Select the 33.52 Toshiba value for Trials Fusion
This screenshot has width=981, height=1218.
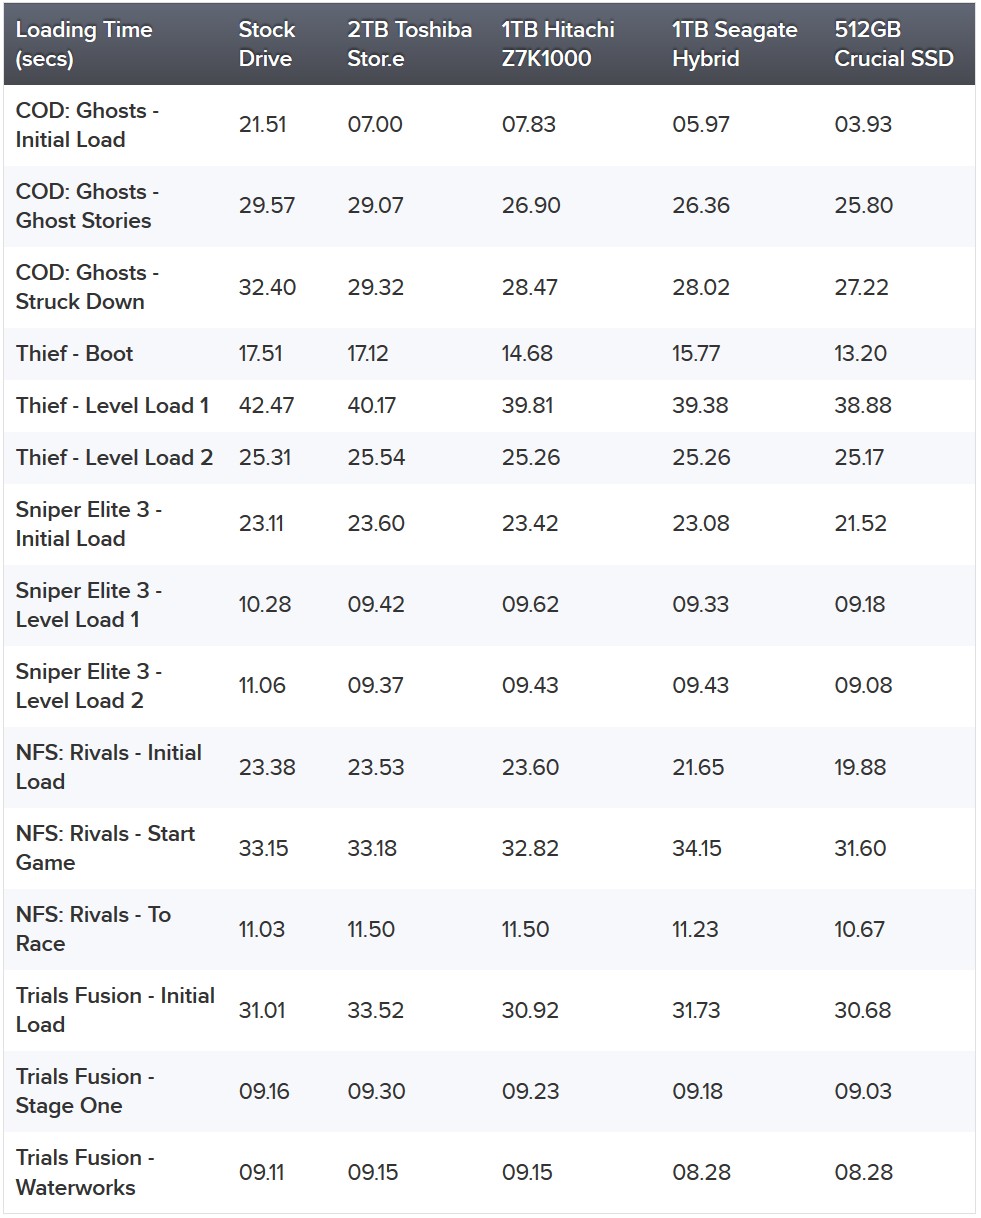pyautogui.click(x=376, y=1011)
